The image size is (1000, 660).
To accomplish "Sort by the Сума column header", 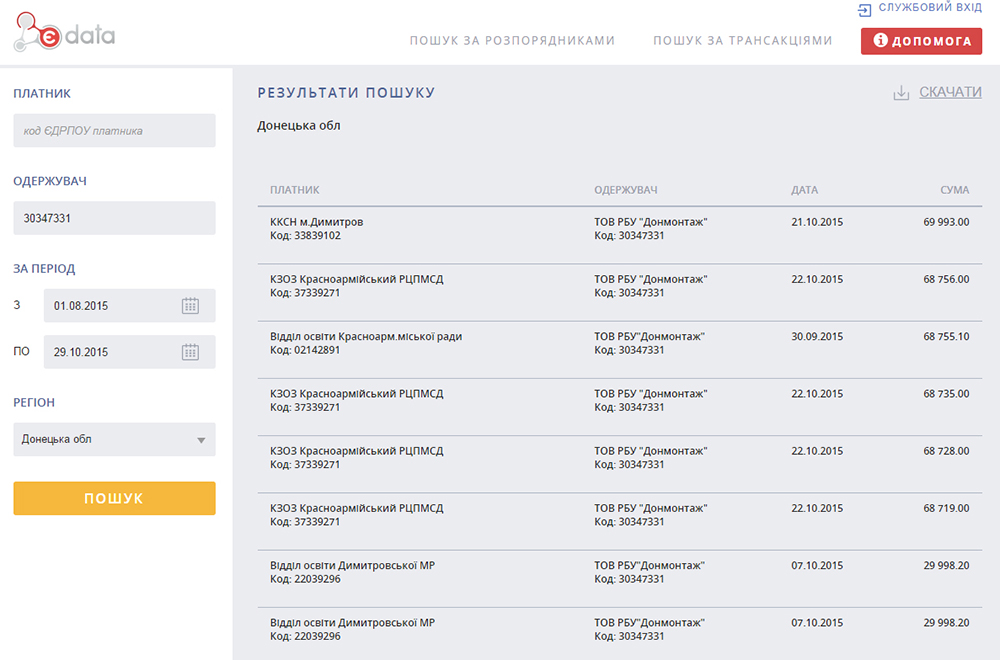I will [954, 190].
